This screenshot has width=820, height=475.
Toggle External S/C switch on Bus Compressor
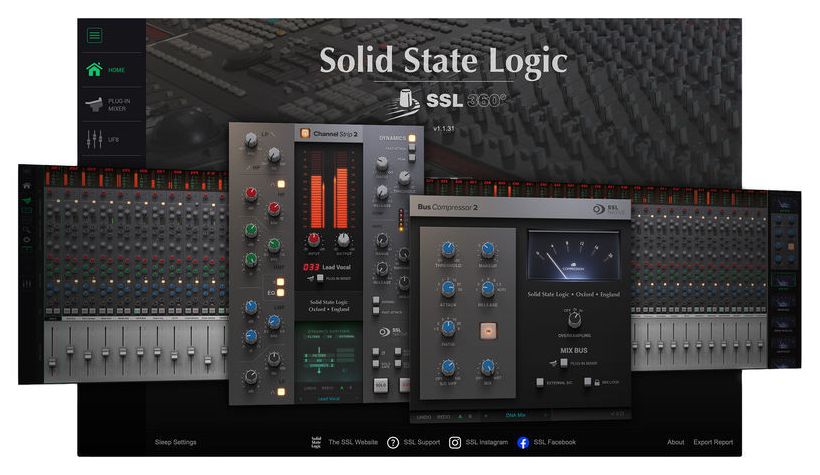540,382
